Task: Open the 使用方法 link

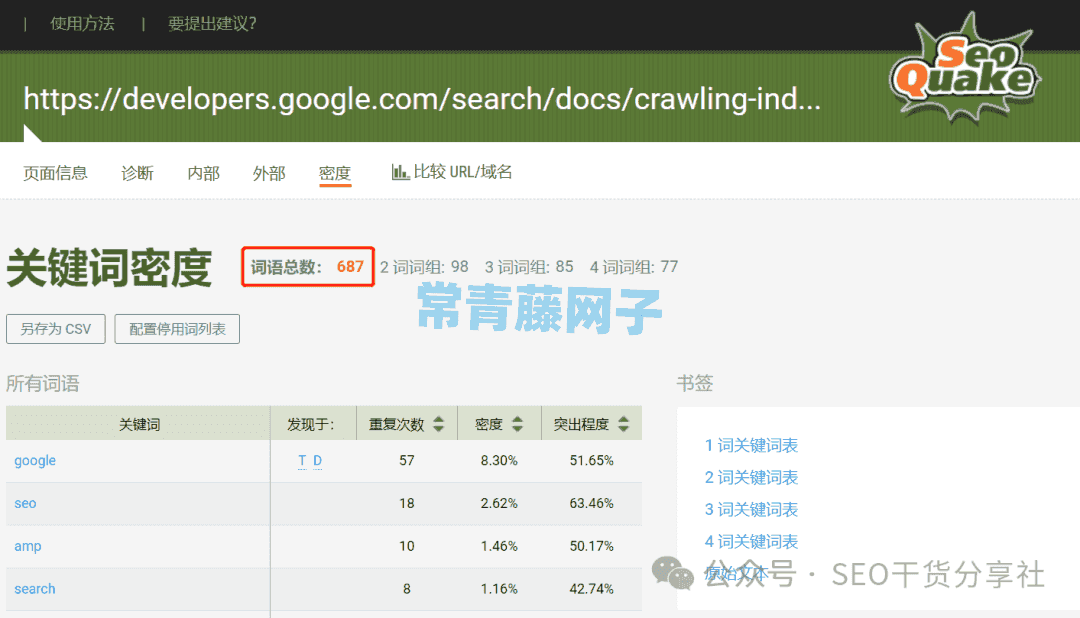Action: [82, 24]
